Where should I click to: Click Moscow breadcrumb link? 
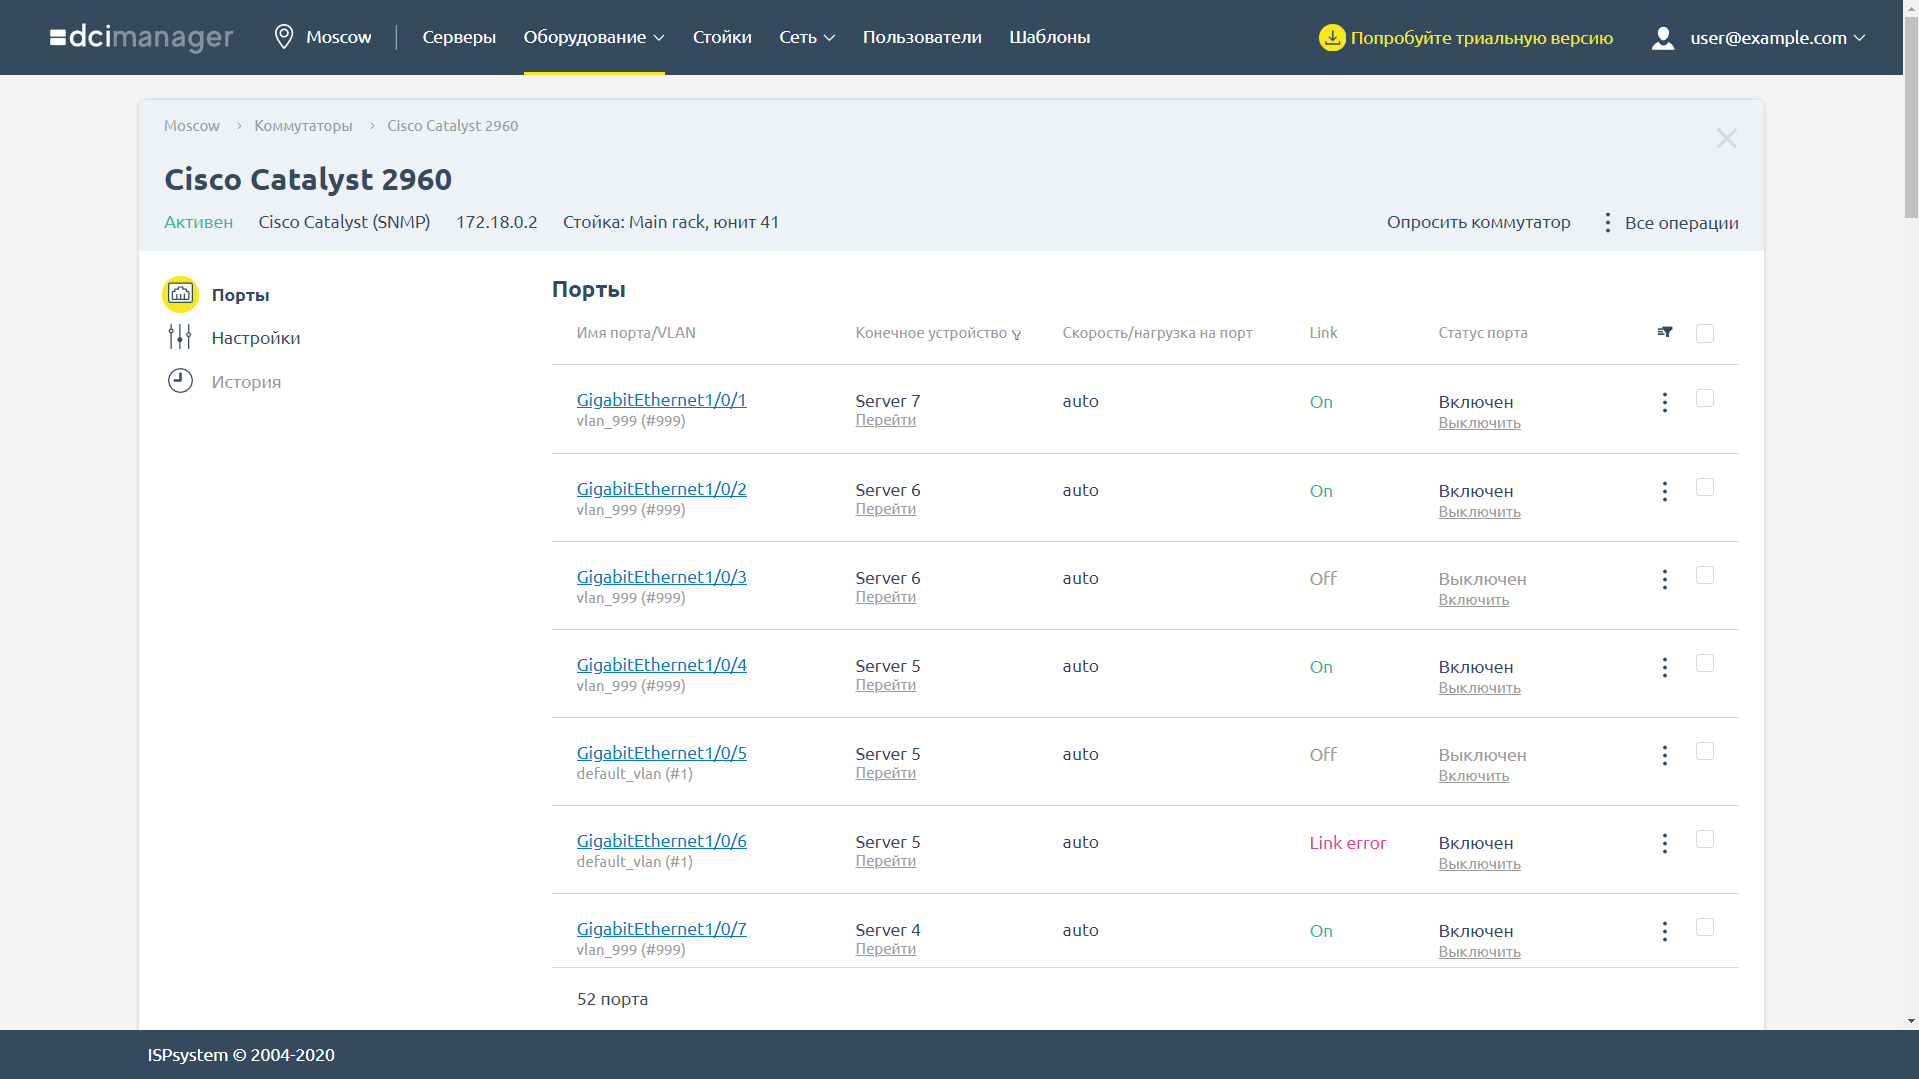(x=192, y=126)
